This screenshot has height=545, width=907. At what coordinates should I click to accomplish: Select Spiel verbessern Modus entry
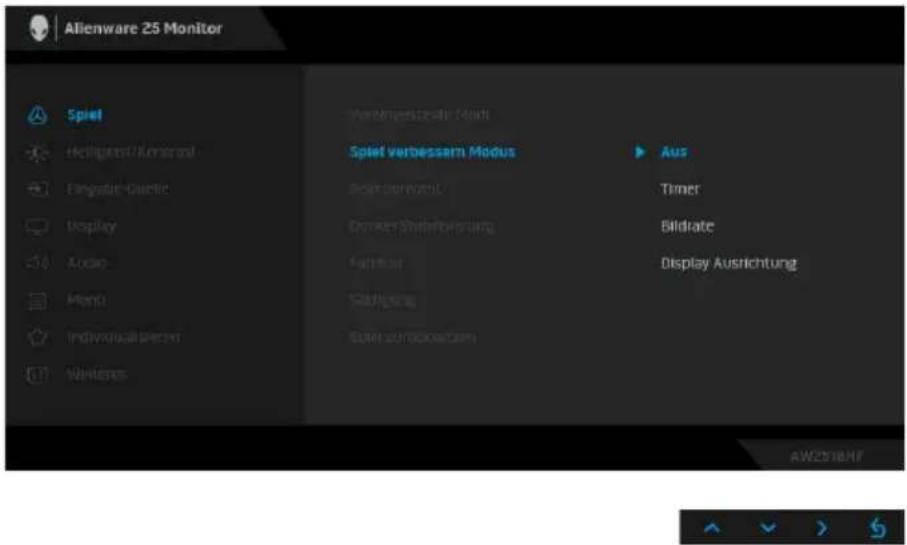[432, 152]
